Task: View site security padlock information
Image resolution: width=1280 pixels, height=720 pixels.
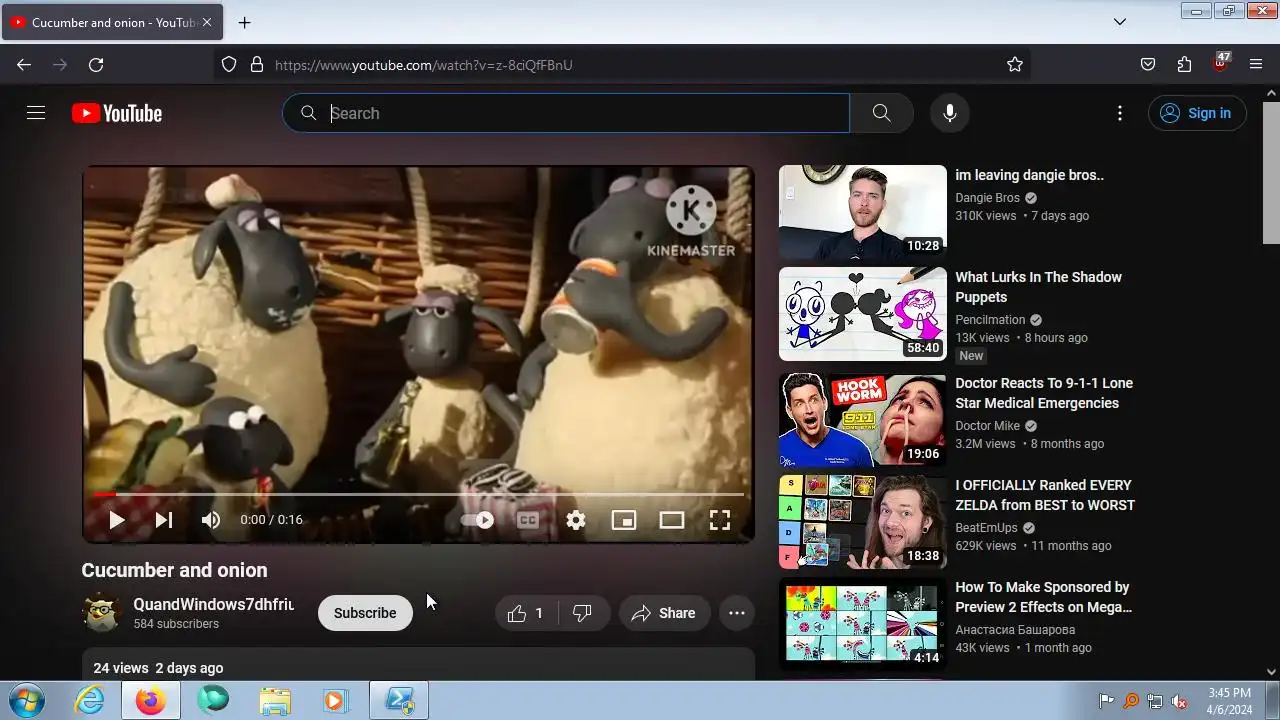Action: coord(257,64)
